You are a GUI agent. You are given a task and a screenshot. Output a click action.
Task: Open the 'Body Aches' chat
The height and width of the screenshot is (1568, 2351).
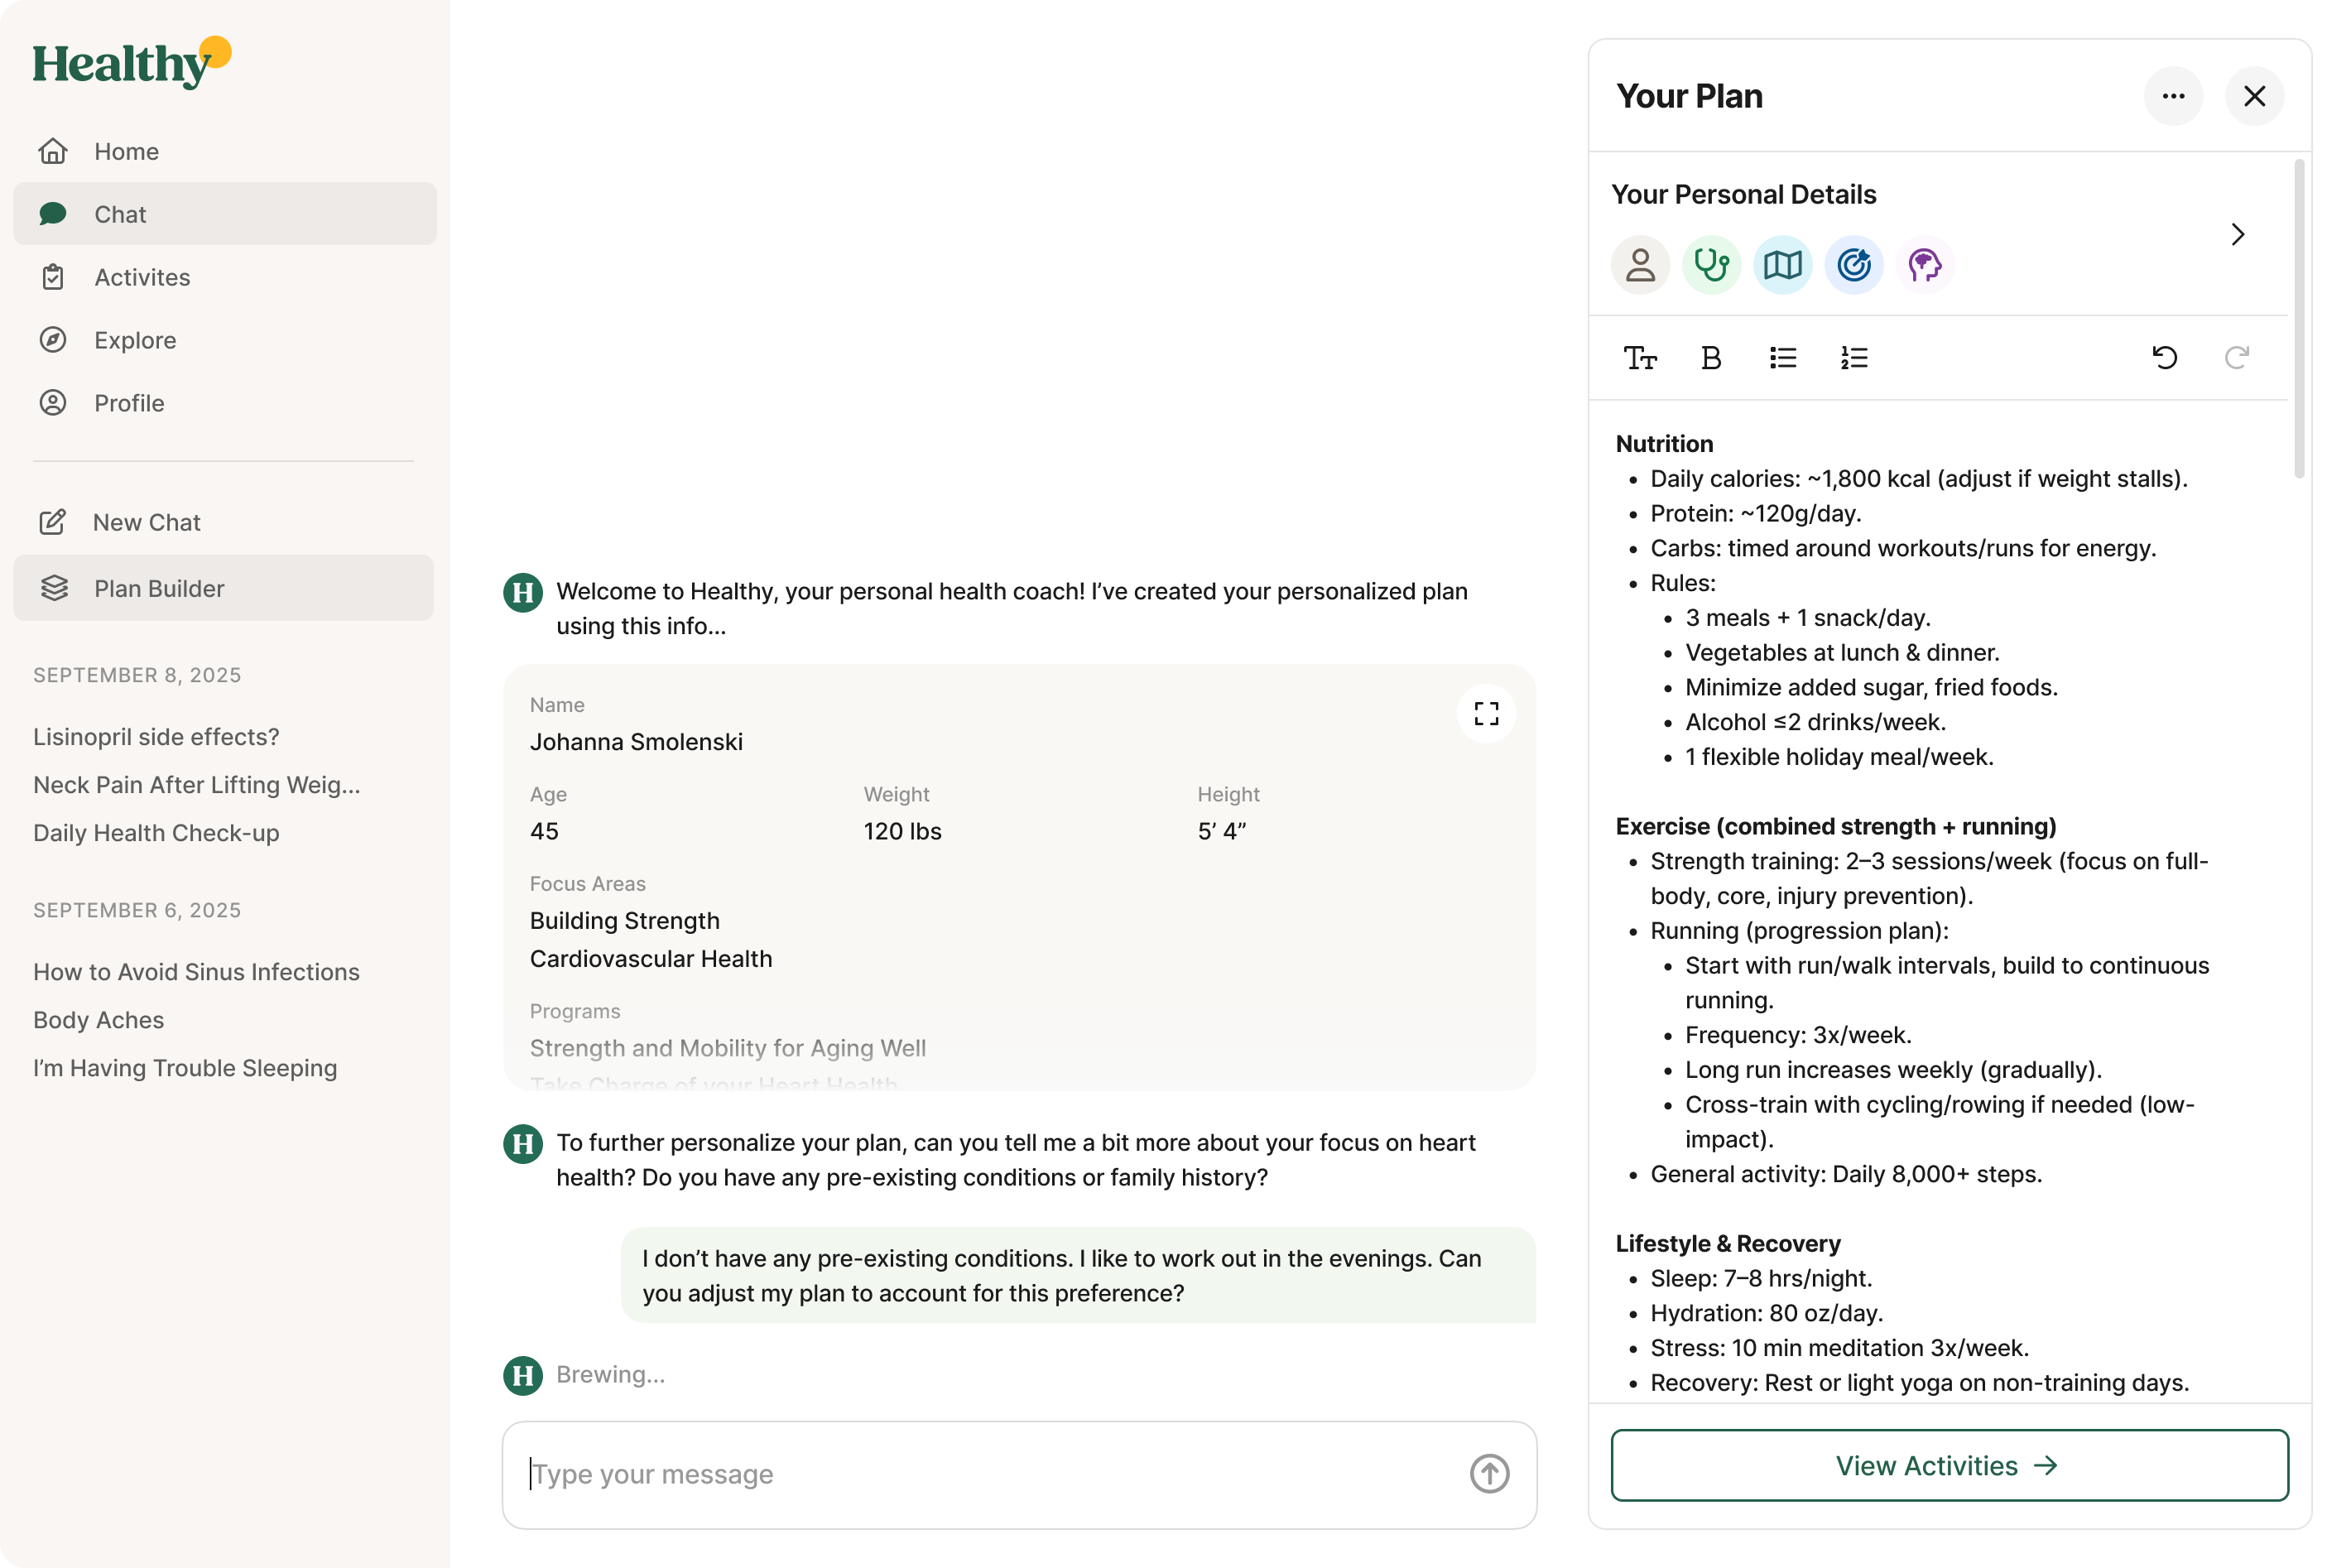point(98,1020)
